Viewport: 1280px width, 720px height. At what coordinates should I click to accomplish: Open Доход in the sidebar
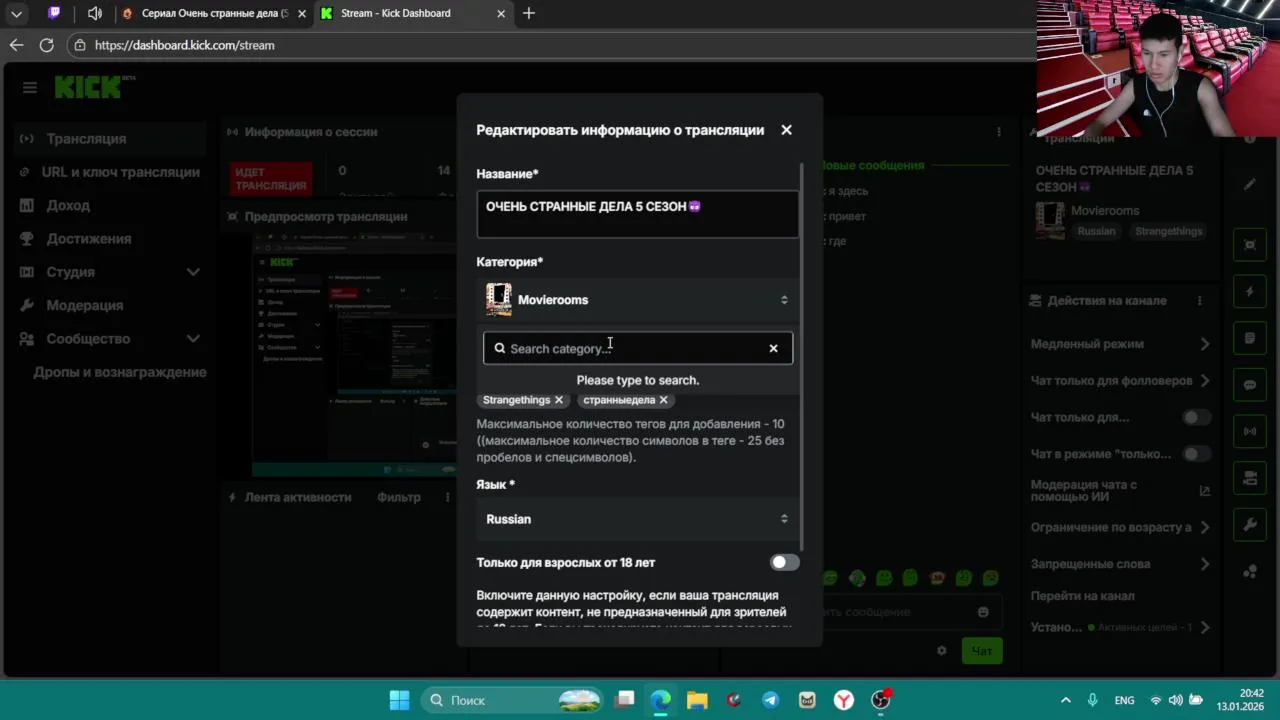110,205
